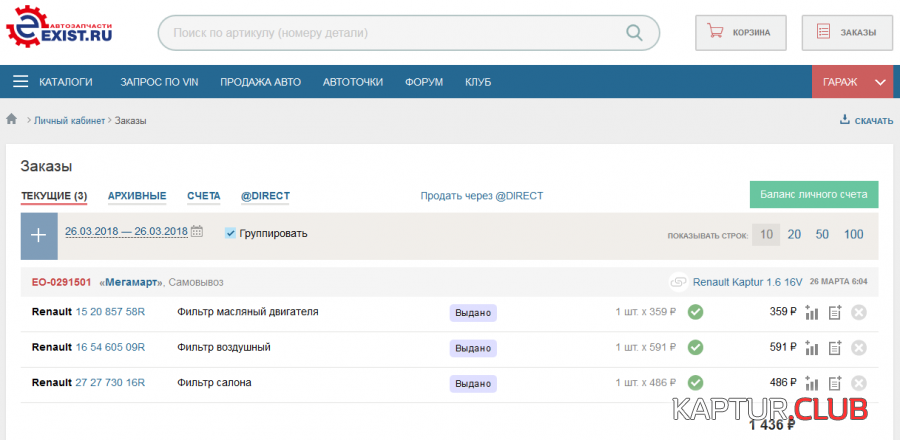900x440 pixels.
Task: Click the blue plus icon to expand filters
Action: [39, 236]
